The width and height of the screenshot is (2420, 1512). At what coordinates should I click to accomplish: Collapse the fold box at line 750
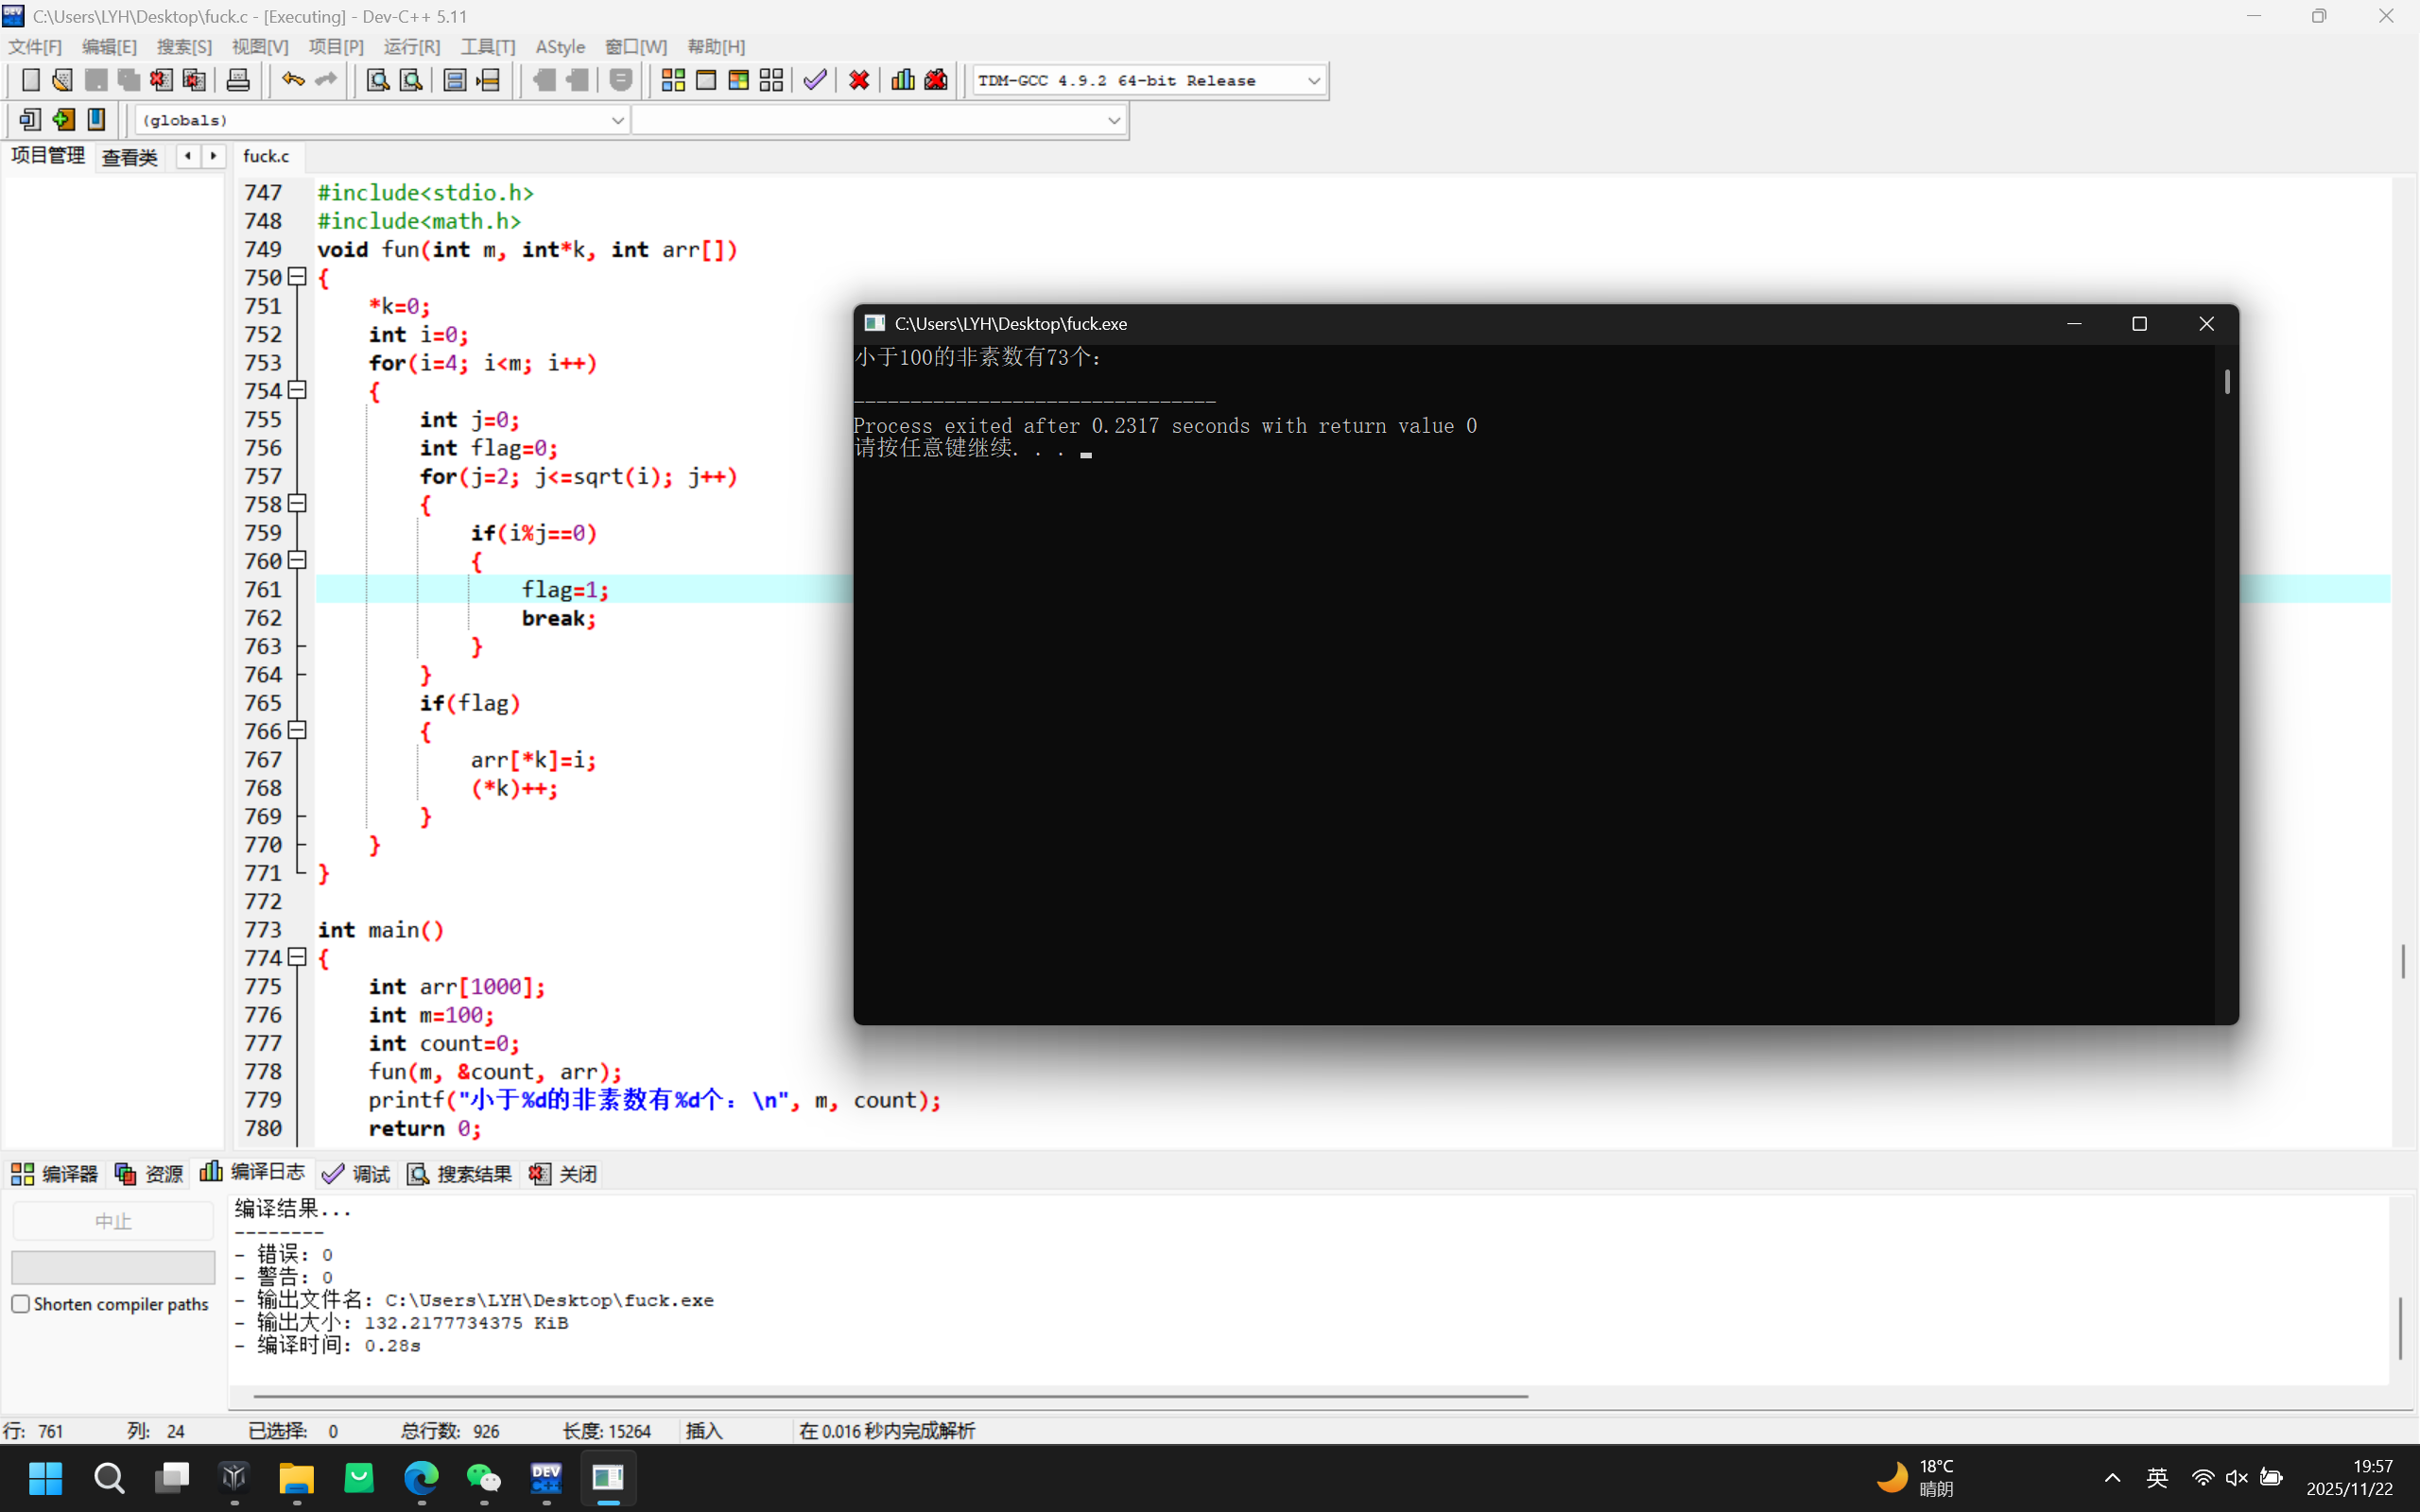297,277
